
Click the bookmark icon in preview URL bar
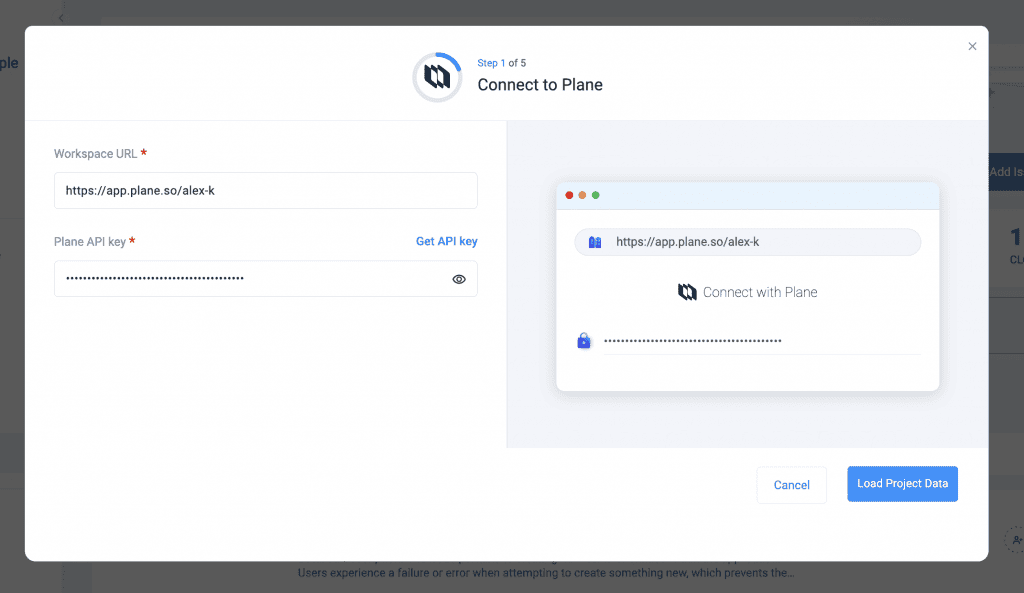point(595,242)
